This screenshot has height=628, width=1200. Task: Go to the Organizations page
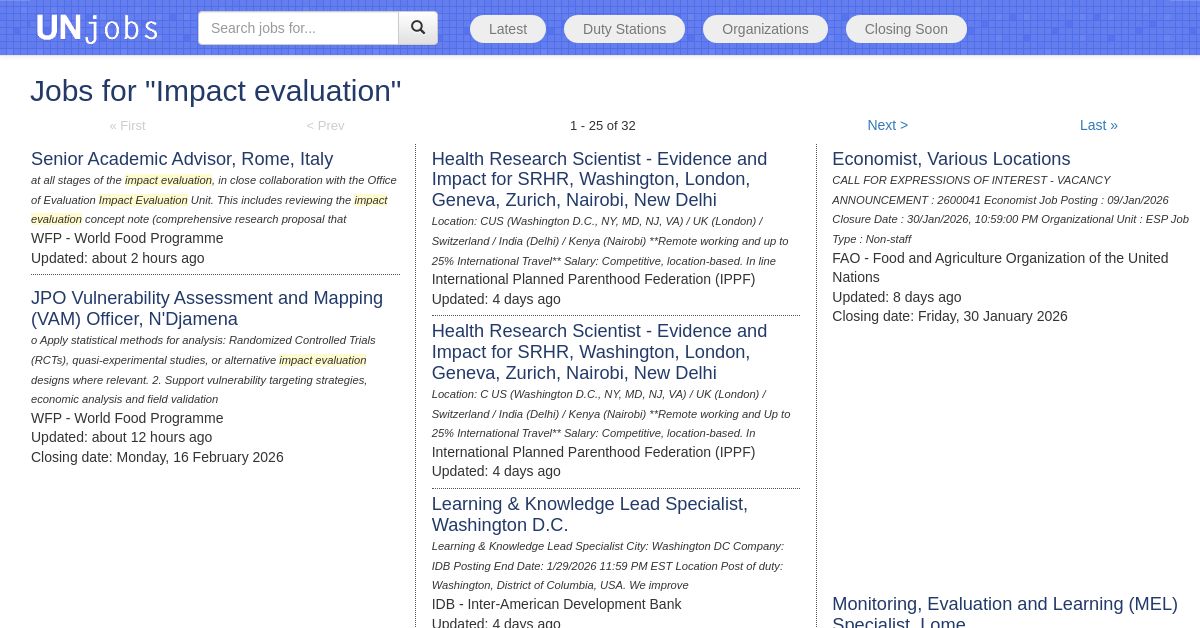[x=765, y=29]
